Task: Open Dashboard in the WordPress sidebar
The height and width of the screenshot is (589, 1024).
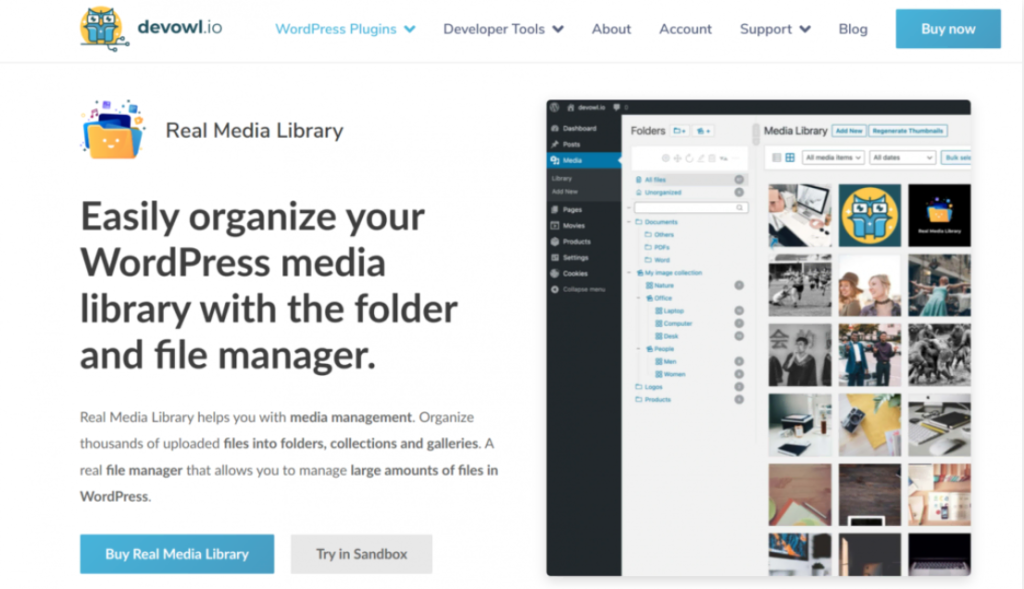Action: click(579, 129)
